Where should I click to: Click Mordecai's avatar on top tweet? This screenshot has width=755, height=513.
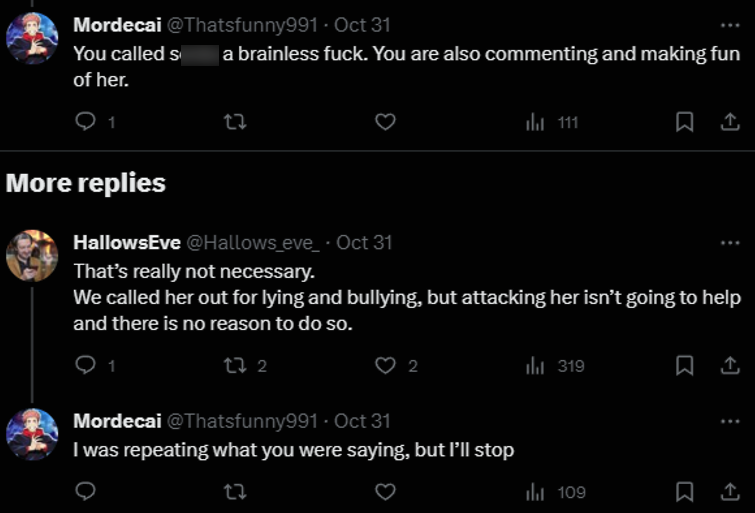tap(32, 38)
